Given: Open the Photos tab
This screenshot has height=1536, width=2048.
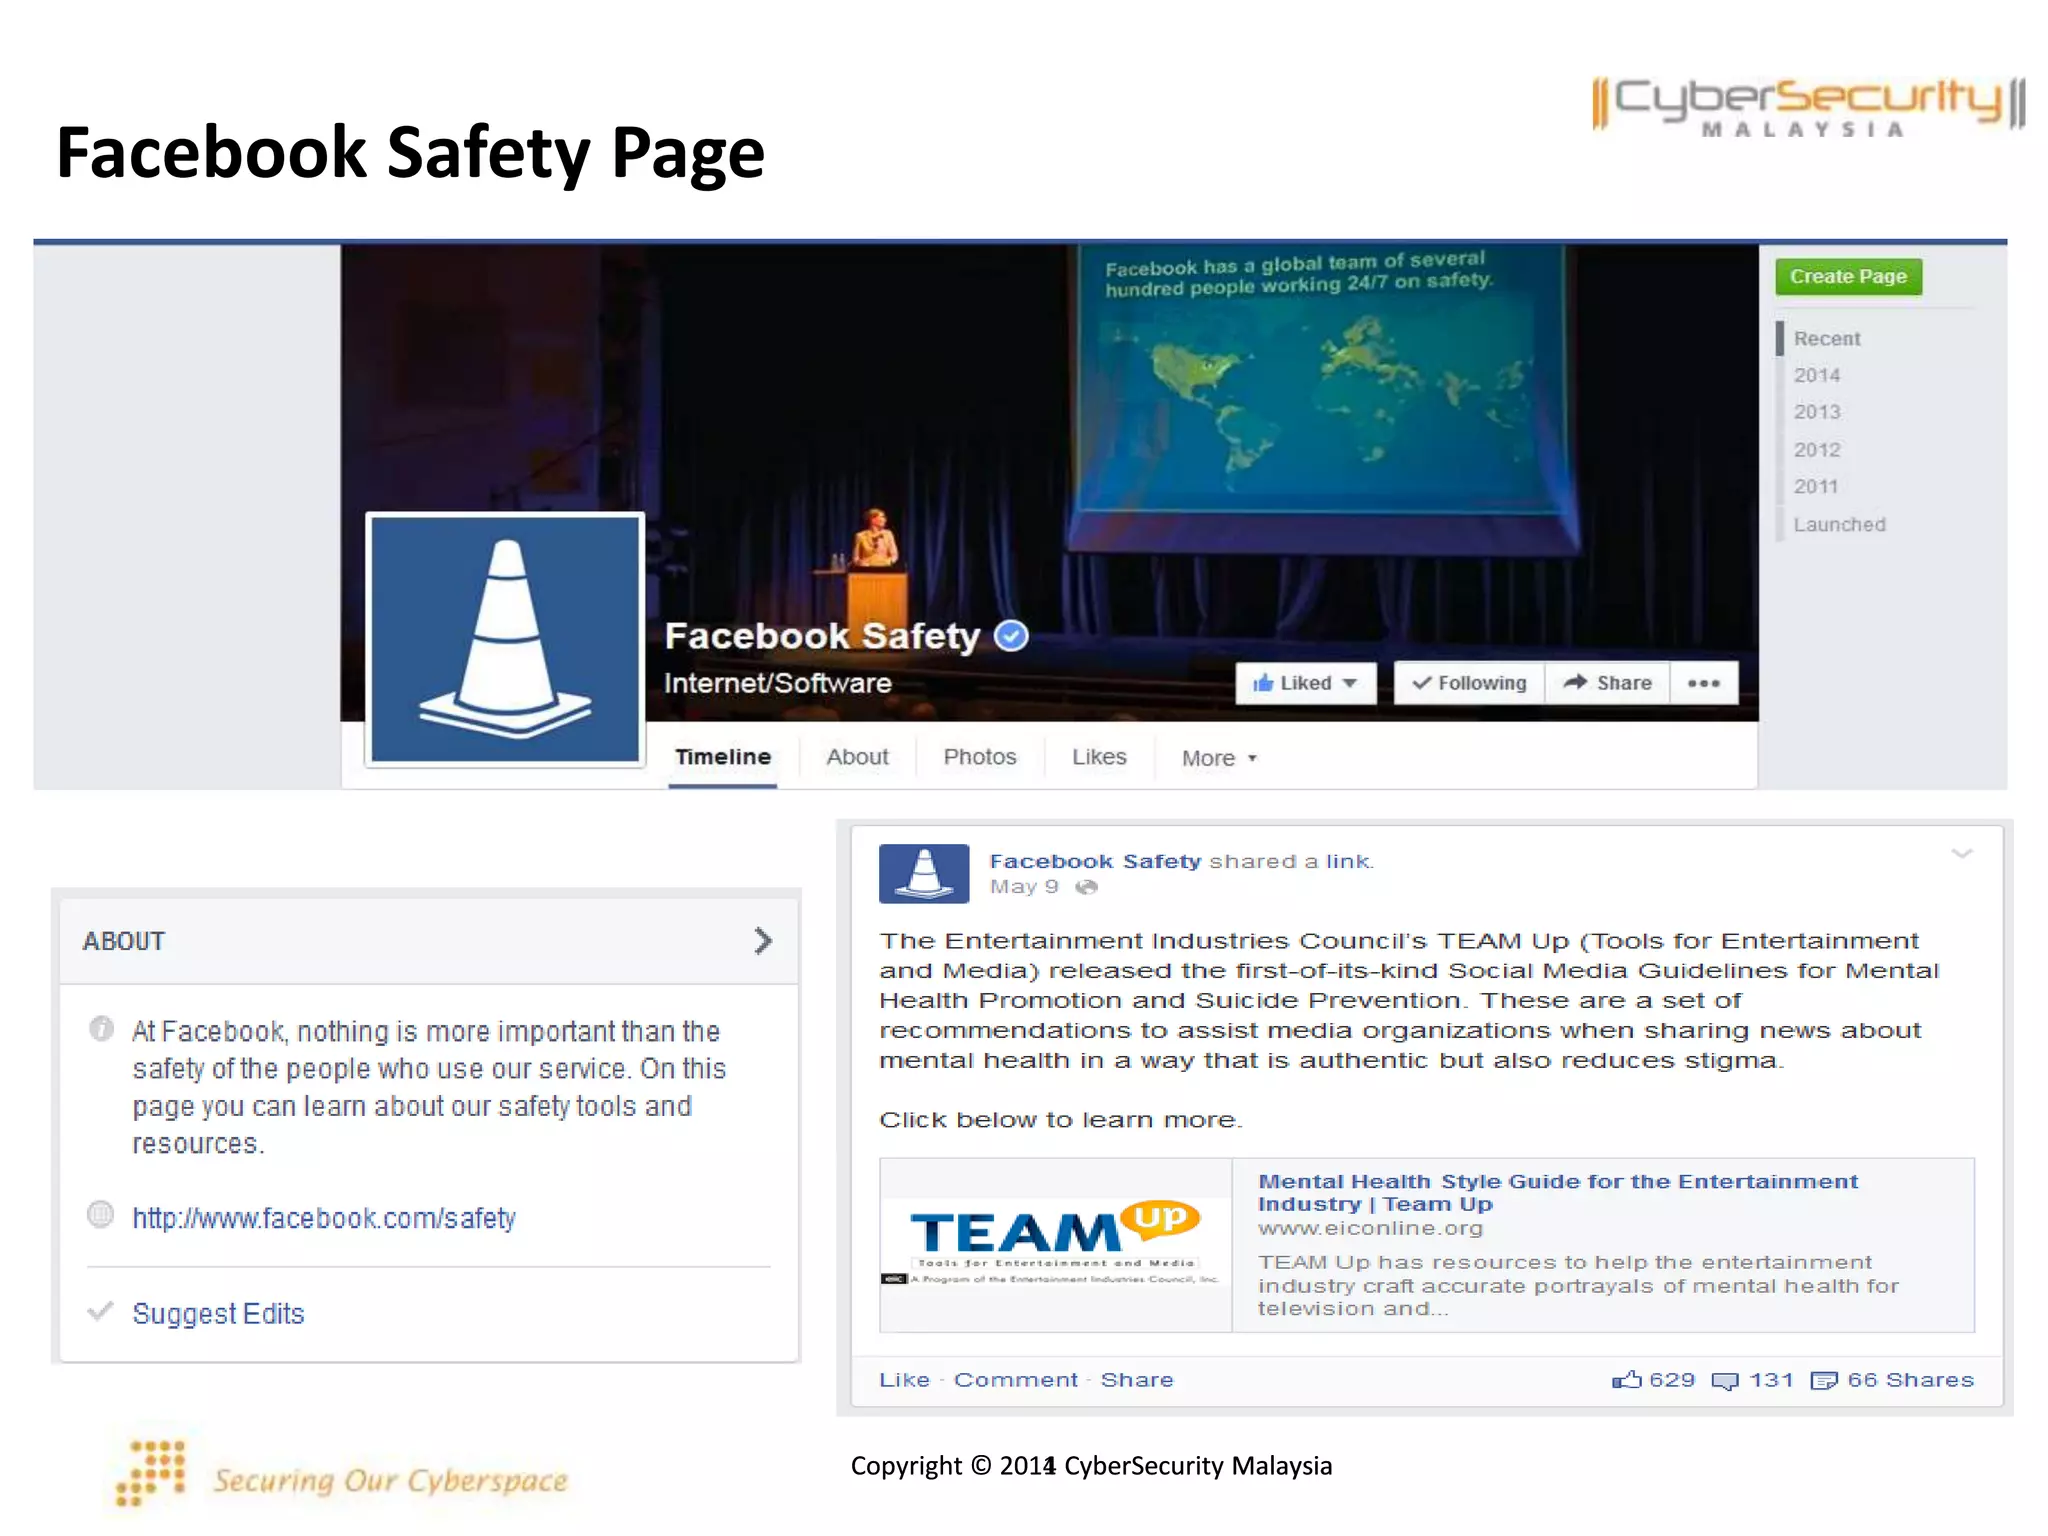Looking at the screenshot, I should [980, 757].
